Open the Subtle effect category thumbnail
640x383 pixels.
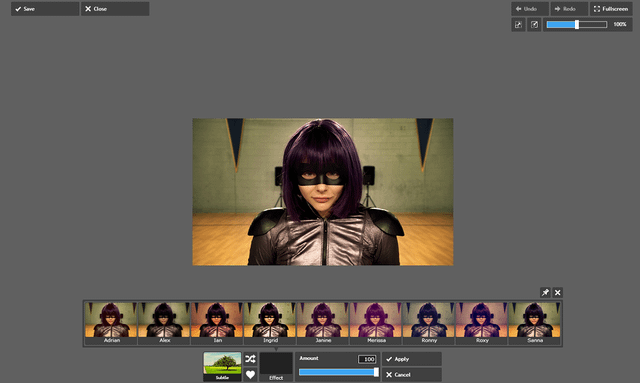[222, 366]
